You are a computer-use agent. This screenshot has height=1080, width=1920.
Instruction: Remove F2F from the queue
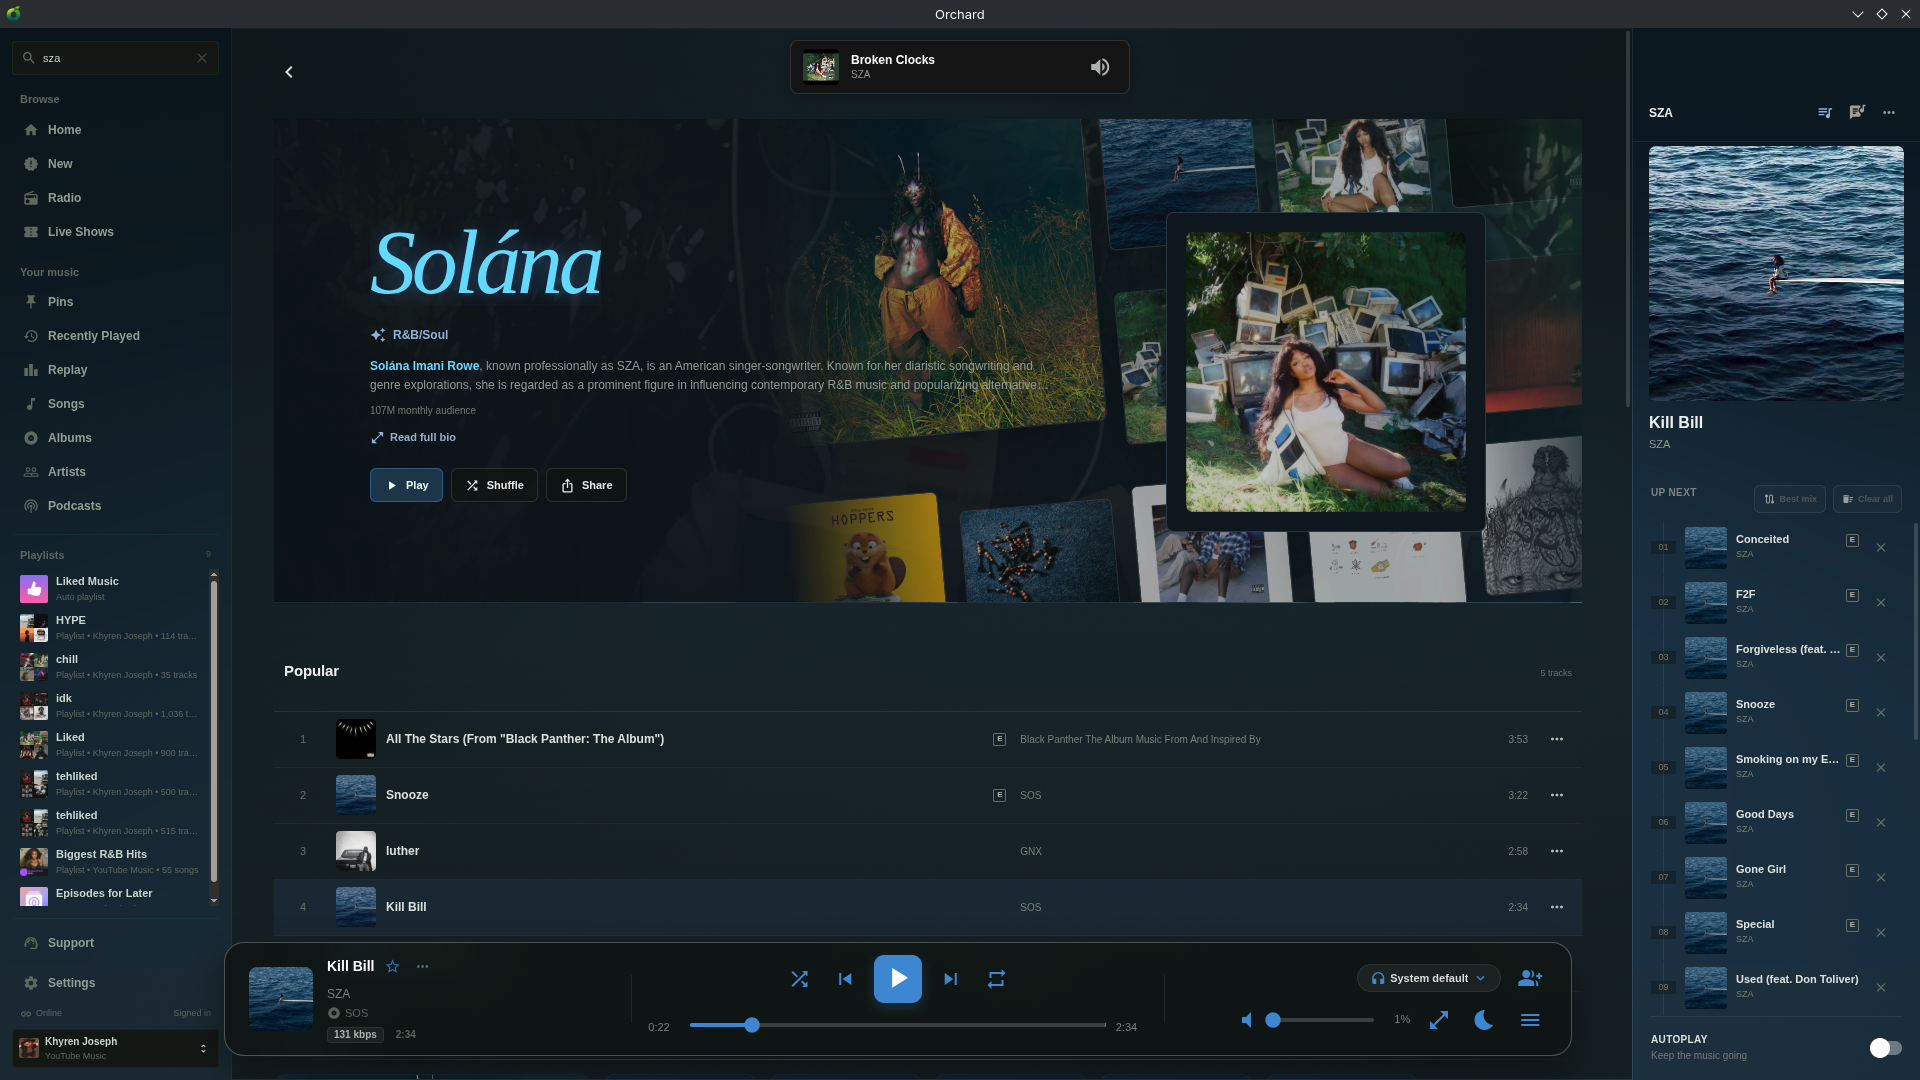pos(1881,603)
